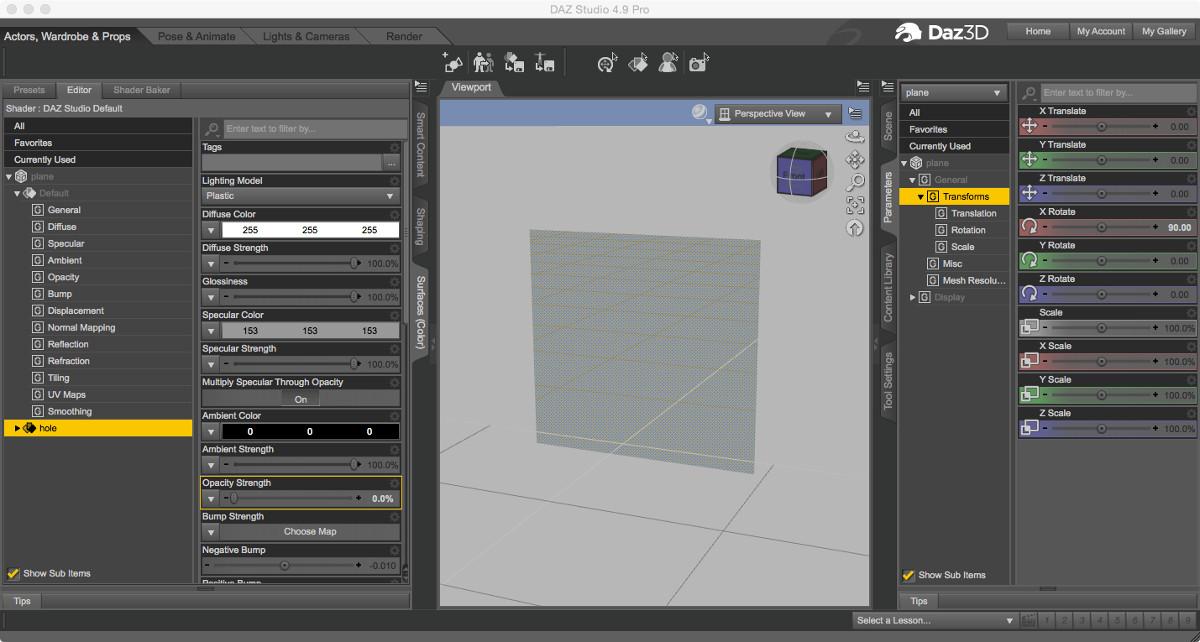Switch to the Render activity tab
This screenshot has height=642, width=1200.
(404, 36)
